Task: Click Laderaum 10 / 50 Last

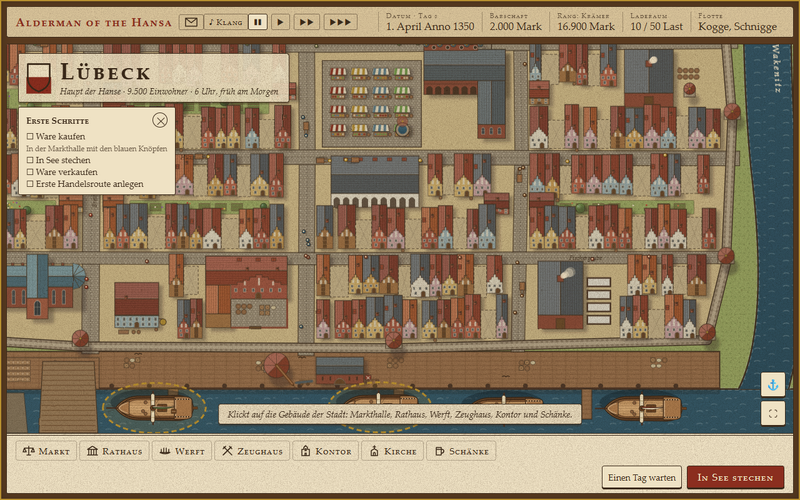Action: click(656, 22)
